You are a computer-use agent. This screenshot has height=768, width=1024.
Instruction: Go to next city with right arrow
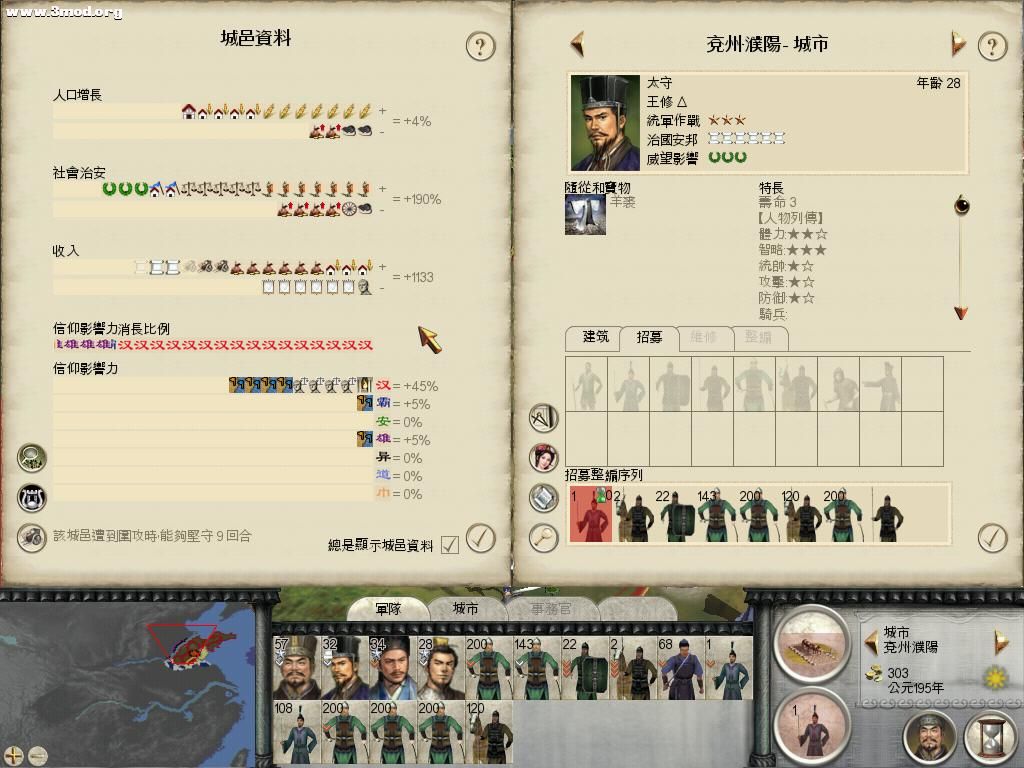[x=957, y=44]
